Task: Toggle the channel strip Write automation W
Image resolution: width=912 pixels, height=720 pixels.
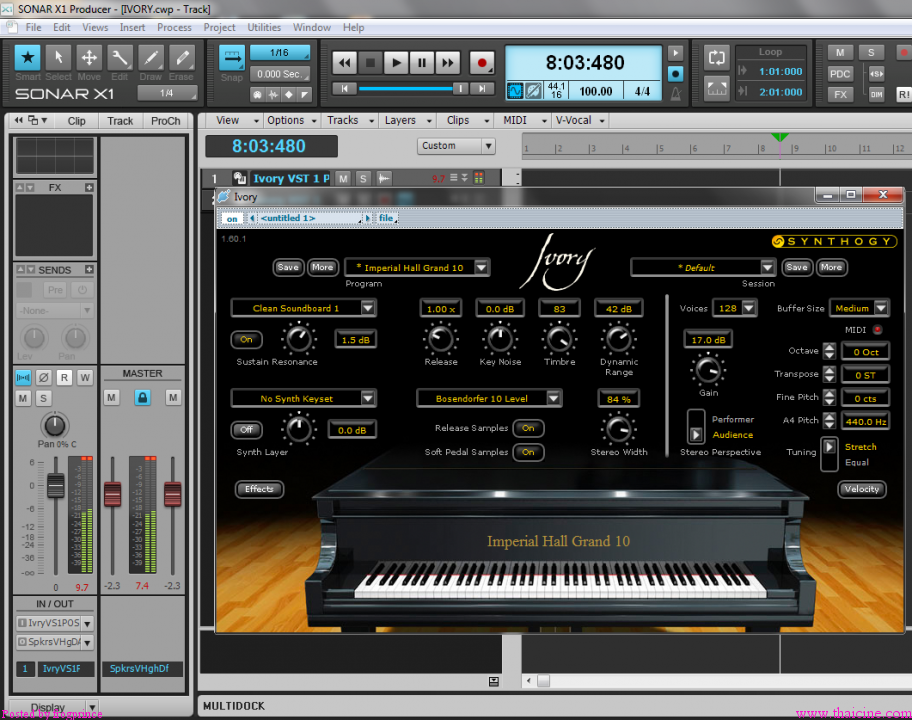Action: point(85,377)
